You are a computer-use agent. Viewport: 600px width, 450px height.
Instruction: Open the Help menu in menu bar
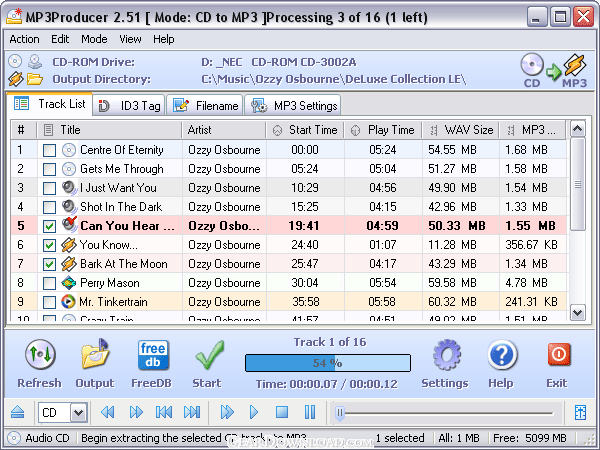pyautogui.click(x=163, y=39)
